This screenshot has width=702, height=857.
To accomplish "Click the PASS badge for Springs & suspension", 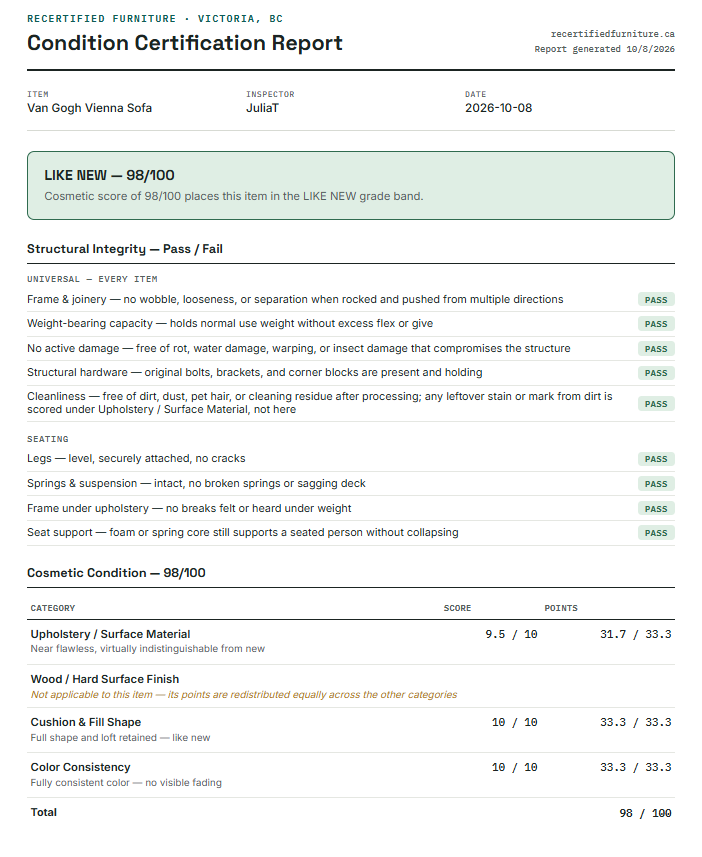I will click(656, 484).
